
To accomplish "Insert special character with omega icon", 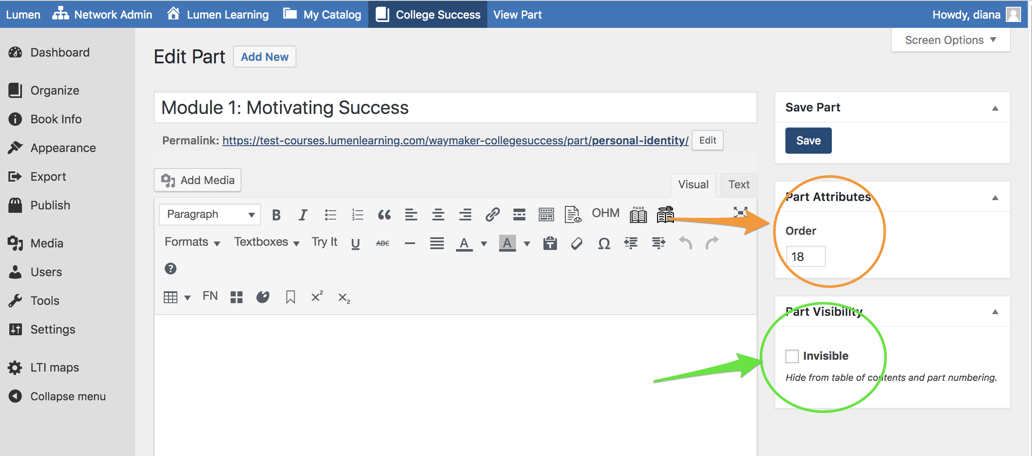I will click(x=604, y=243).
